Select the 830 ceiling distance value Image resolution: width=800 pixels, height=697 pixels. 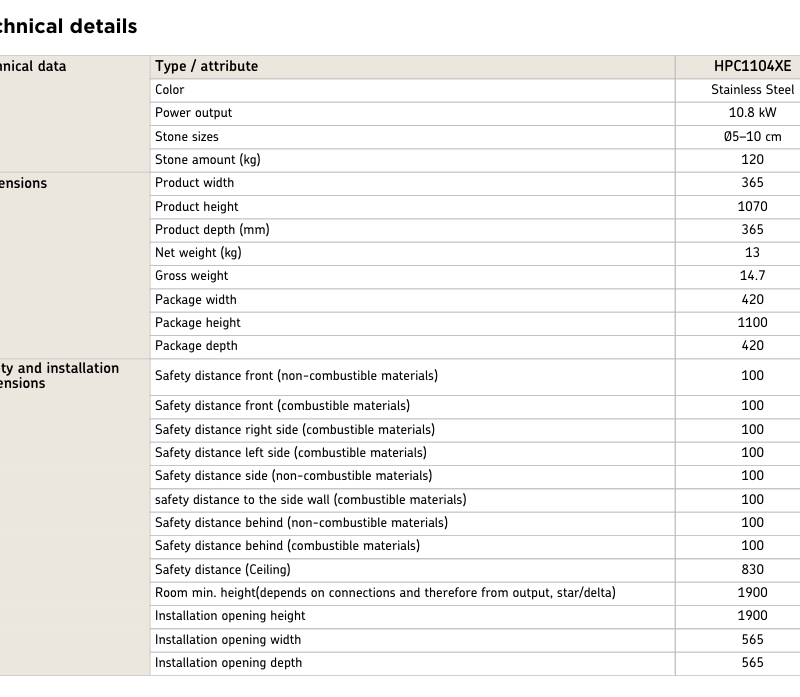pos(752,570)
